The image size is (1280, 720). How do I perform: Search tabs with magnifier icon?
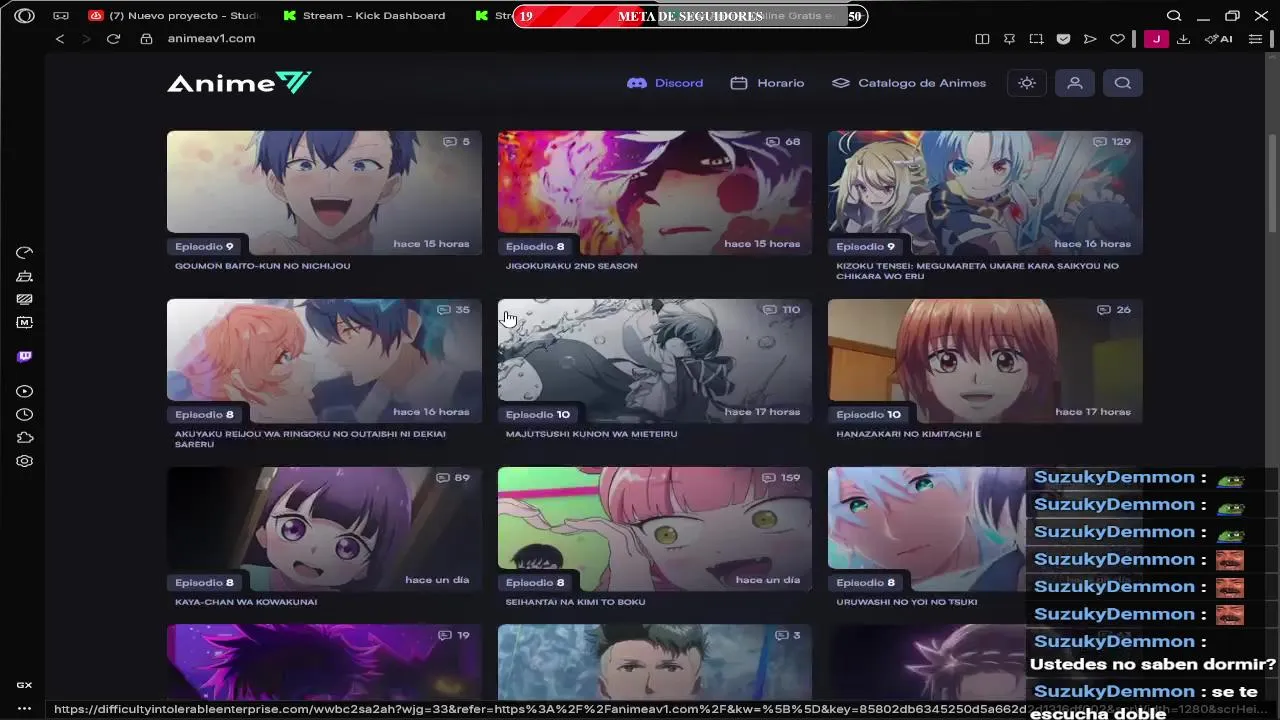1174,16
